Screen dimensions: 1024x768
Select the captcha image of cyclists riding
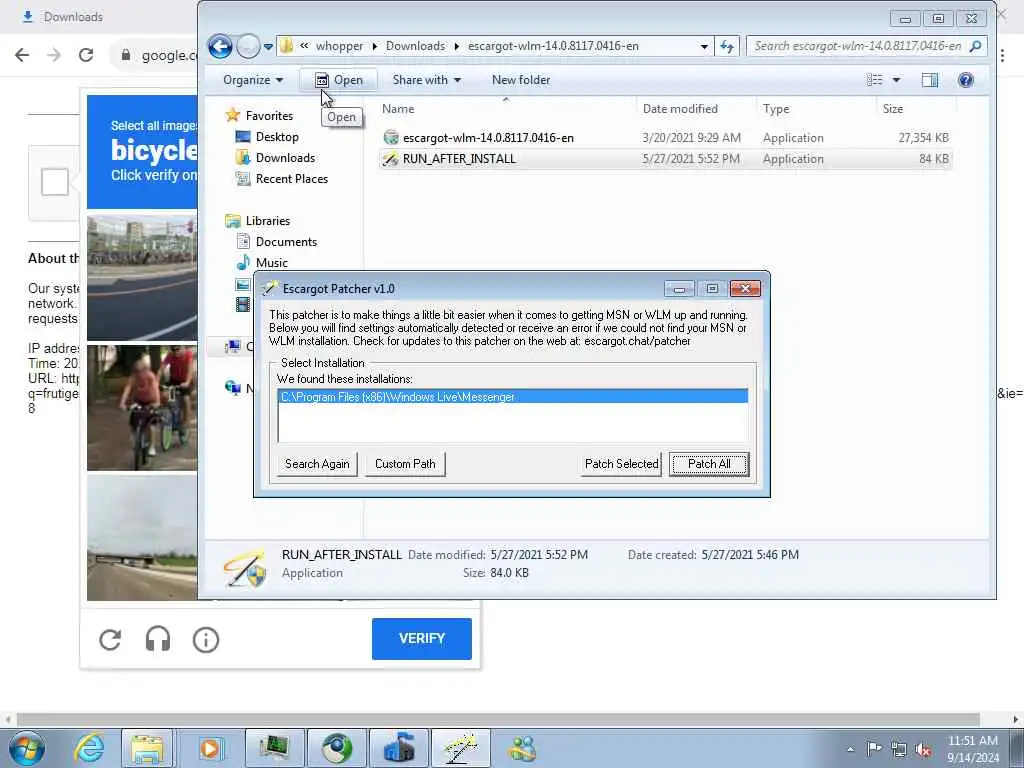pos(142,408)
